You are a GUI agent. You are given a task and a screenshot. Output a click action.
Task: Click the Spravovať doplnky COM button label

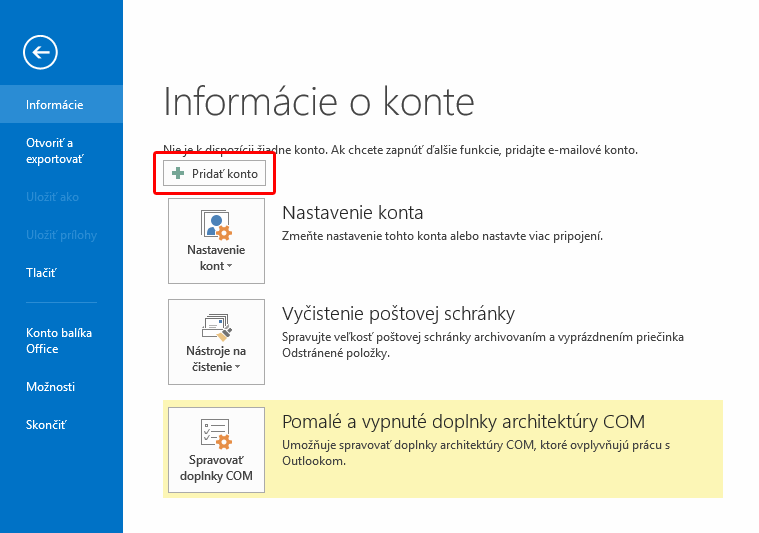click(x=216, y=468)
